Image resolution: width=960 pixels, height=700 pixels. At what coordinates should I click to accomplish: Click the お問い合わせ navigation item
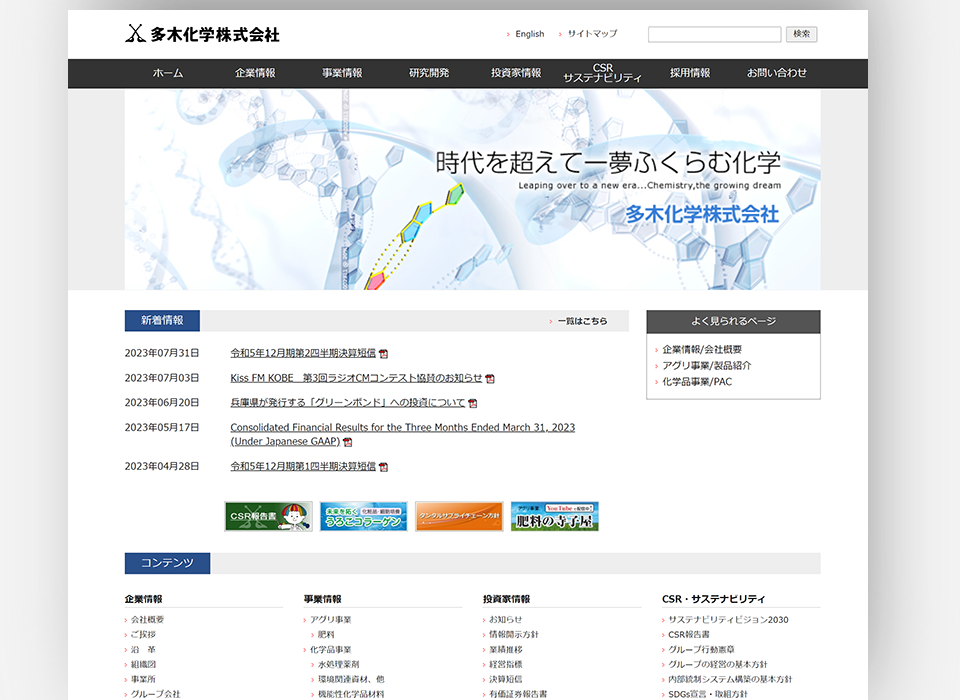pos(776,72)
